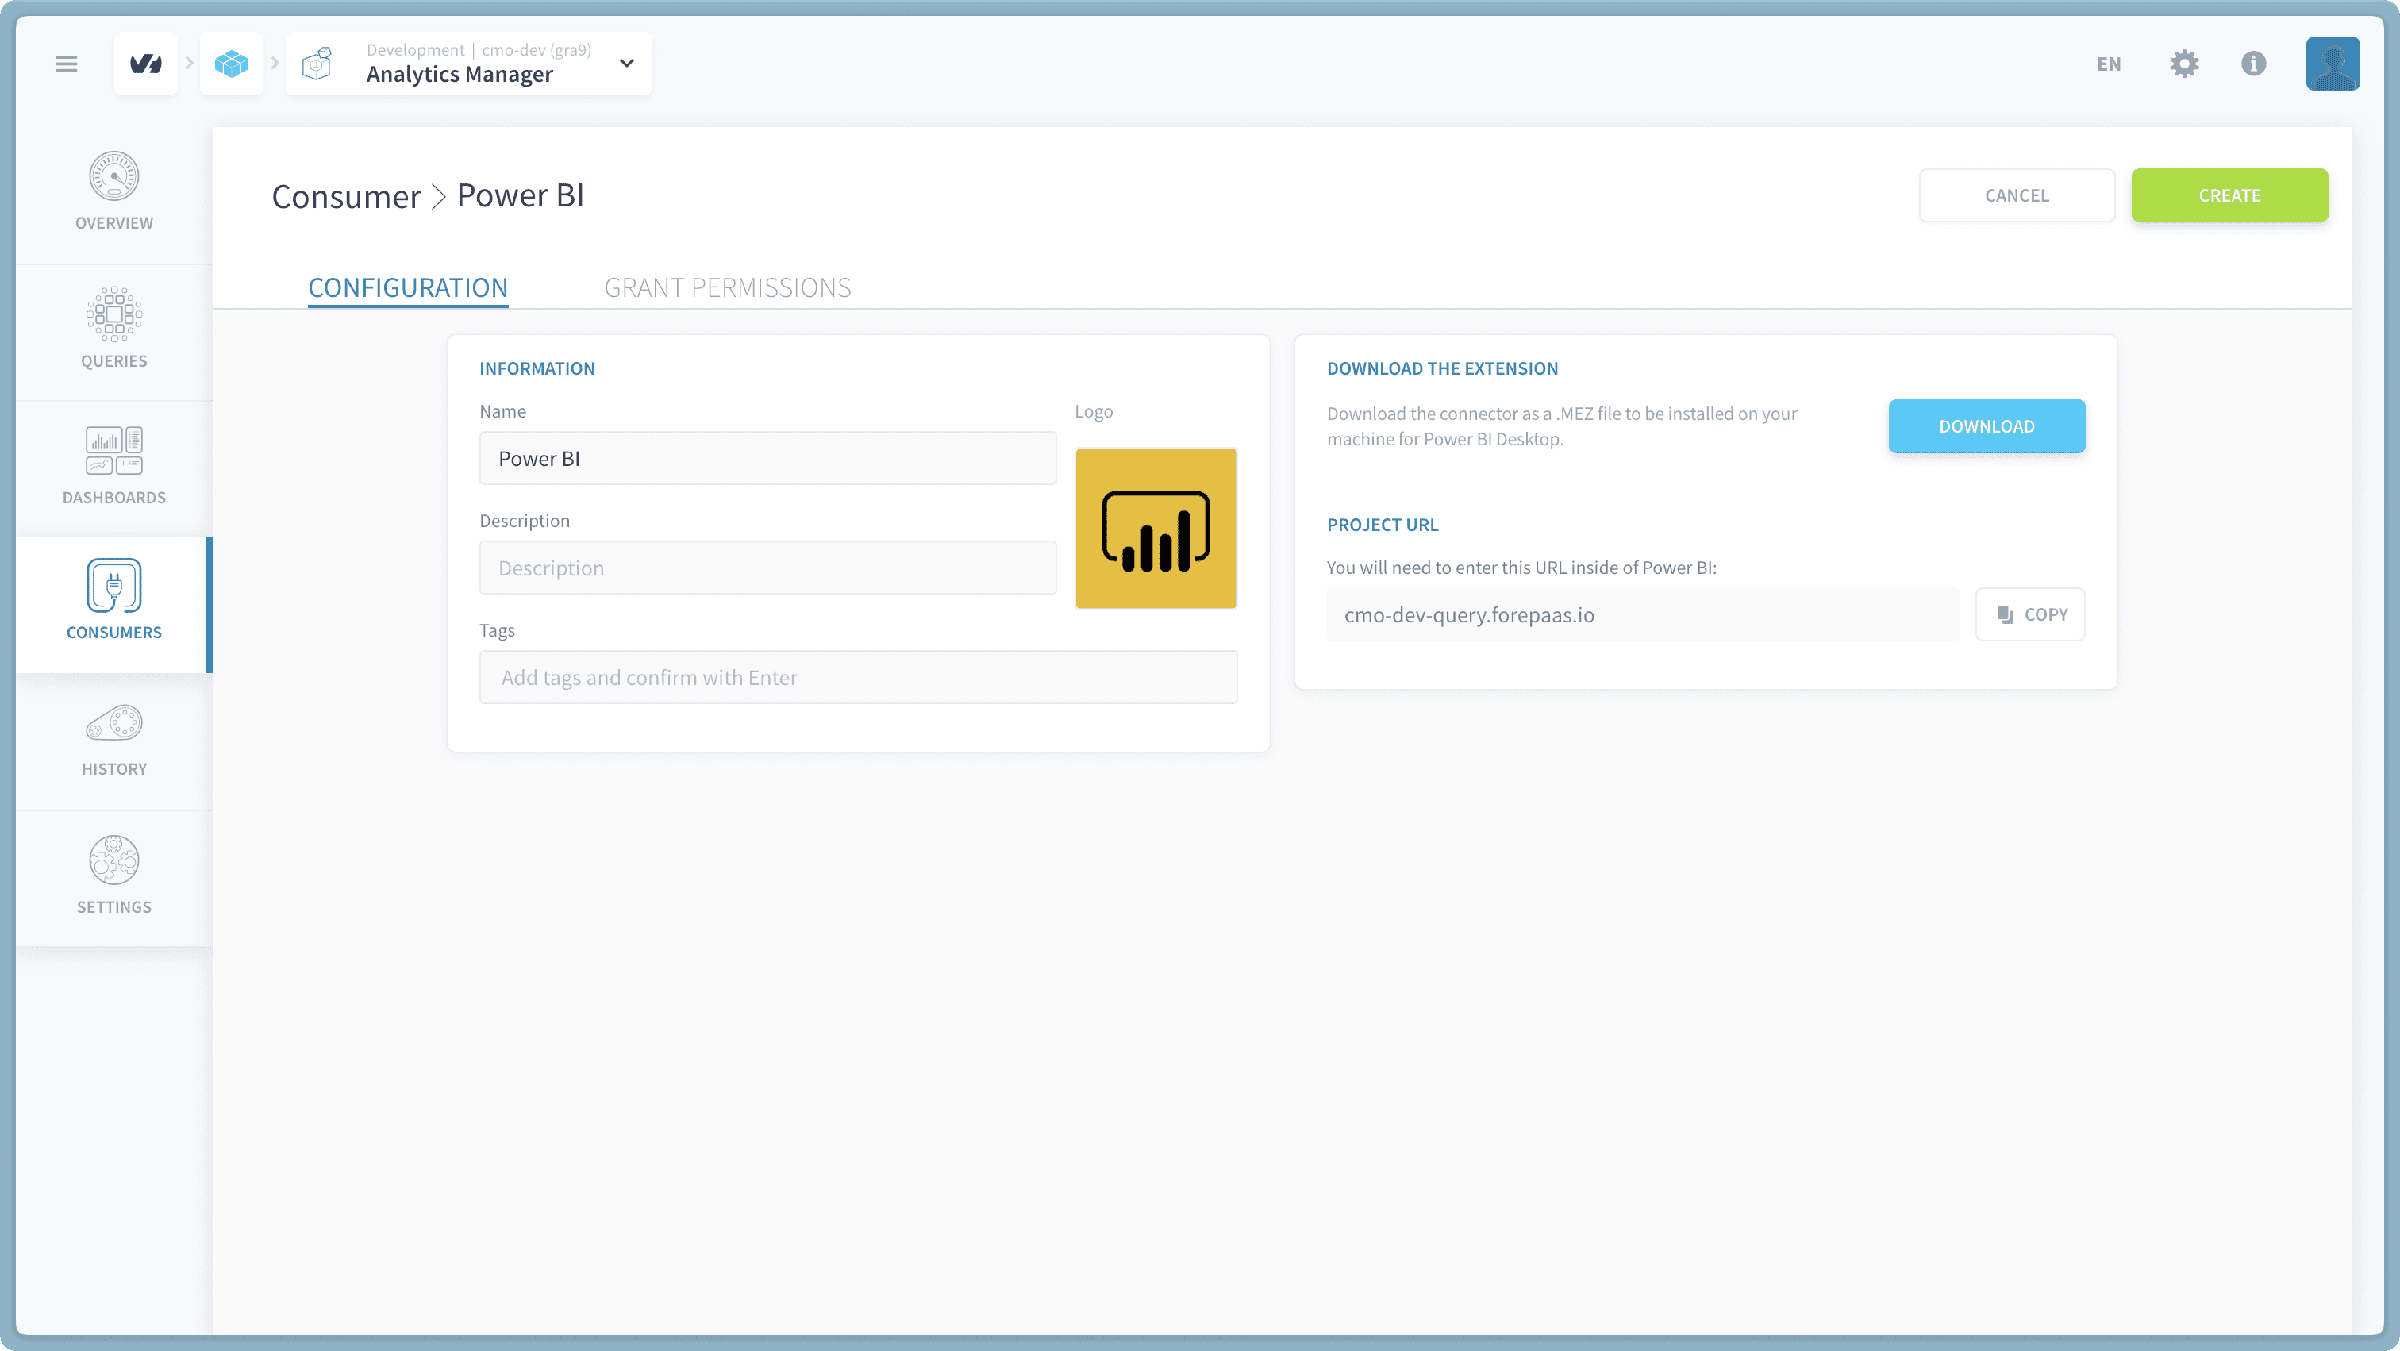The image size is (2400, 1351).
Task: Go to Overview in the sidebar
Action: (x=114, y=192)
